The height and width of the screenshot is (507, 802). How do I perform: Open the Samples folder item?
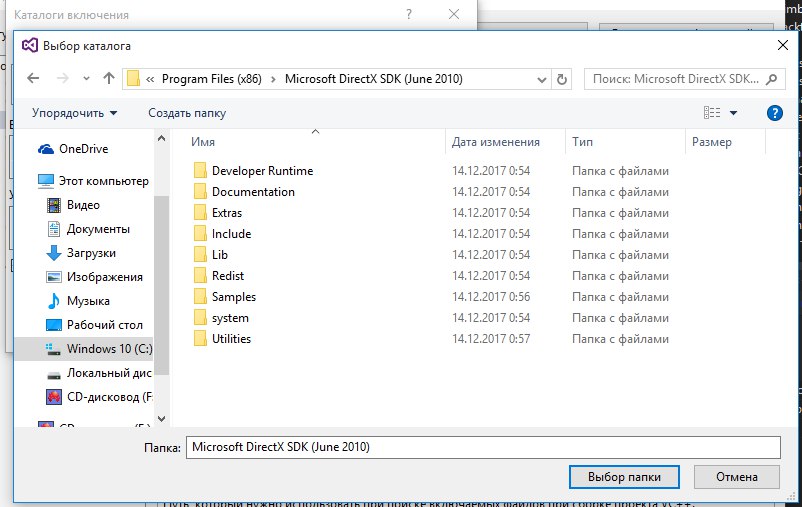pyautogui.click(x=233, y=297)
